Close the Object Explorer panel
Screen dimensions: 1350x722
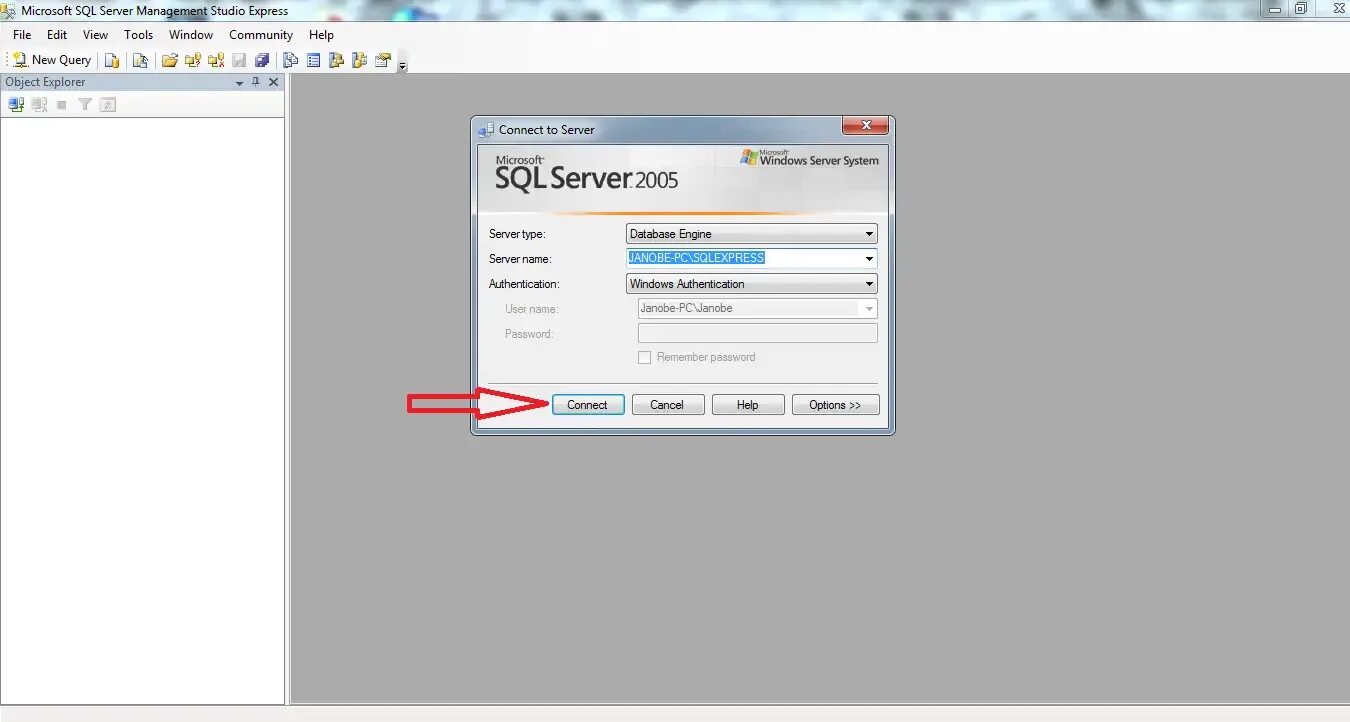[273, 82]
